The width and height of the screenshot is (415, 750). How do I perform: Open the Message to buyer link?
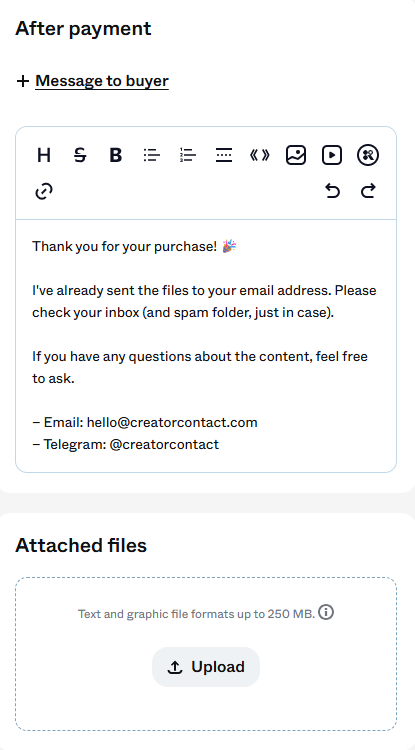click(102, 81)
